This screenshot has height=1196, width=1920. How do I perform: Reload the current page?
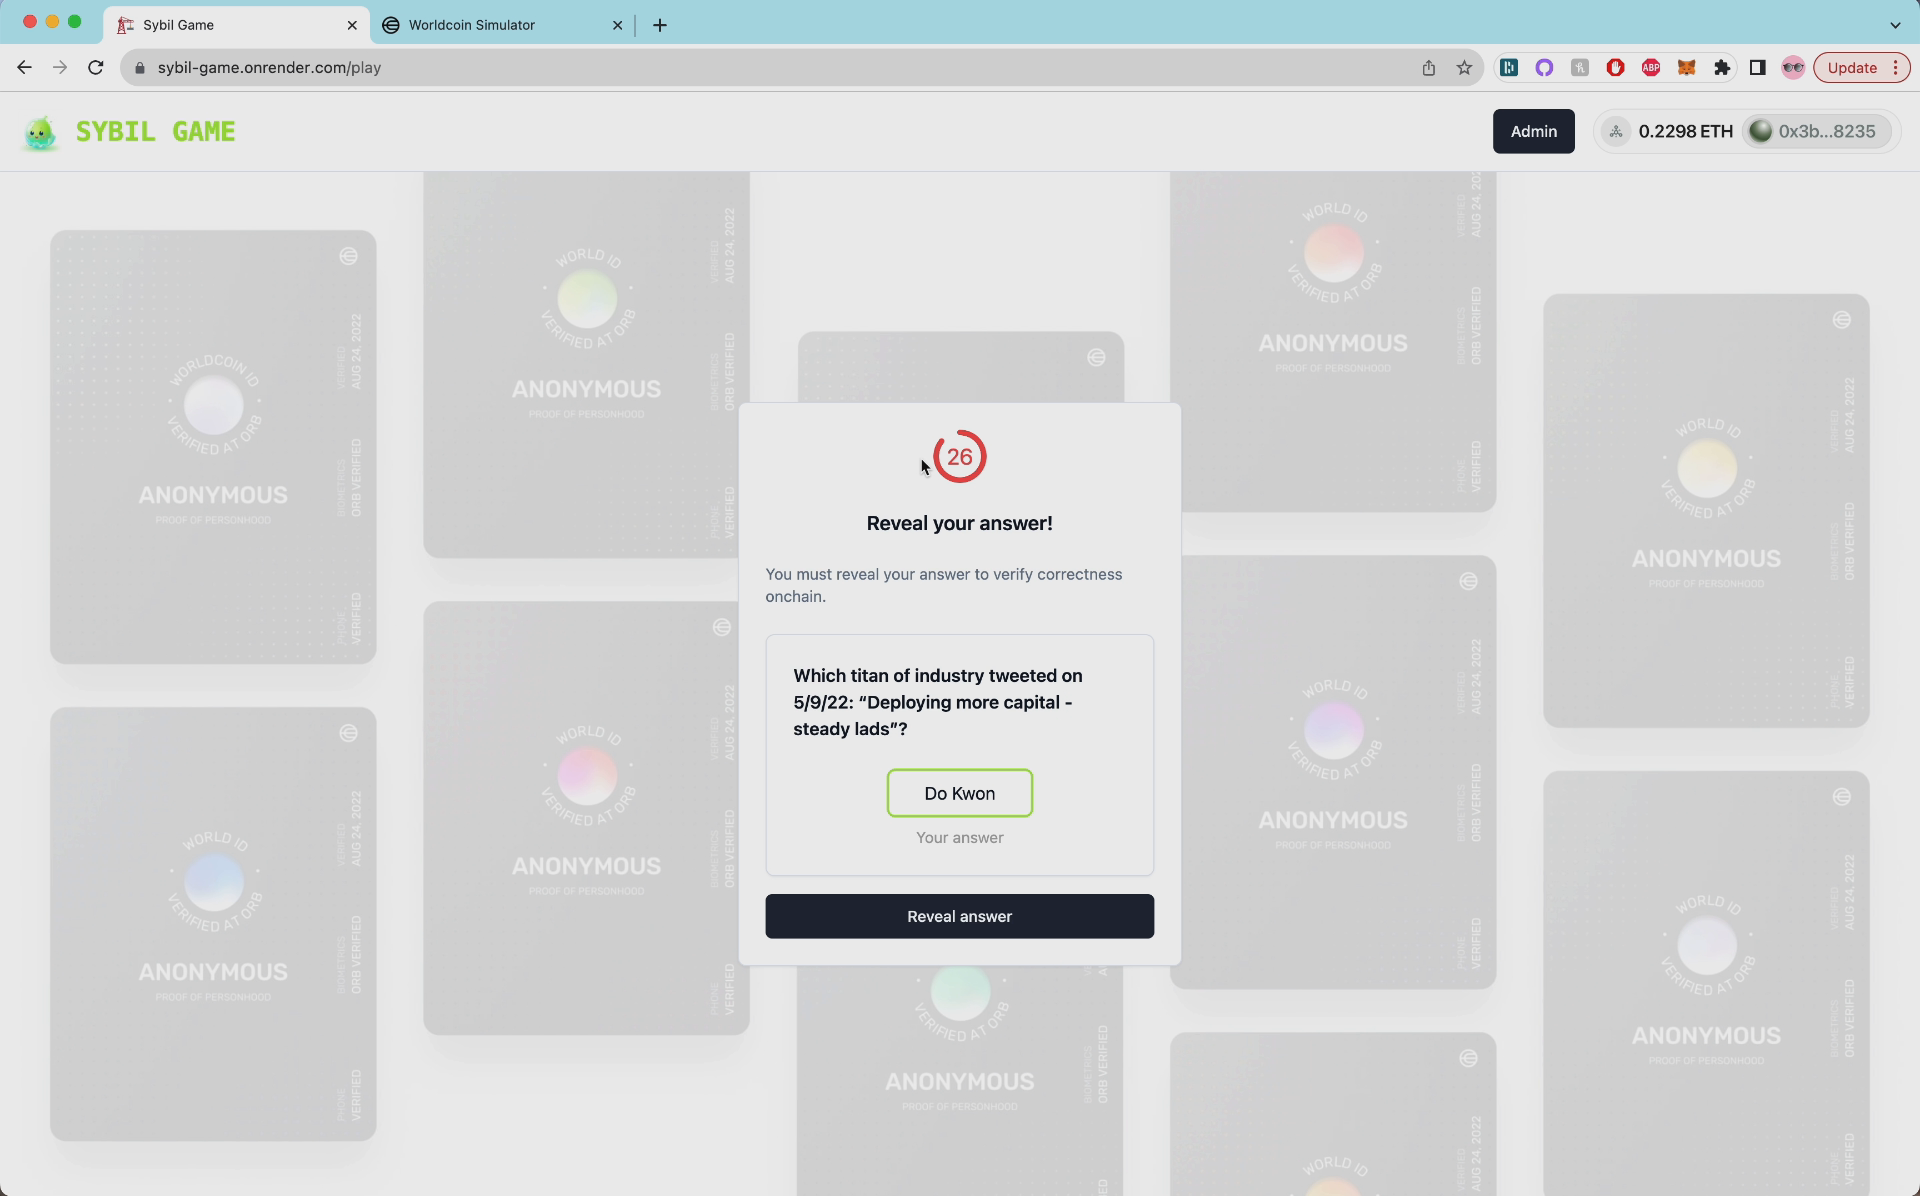pos(96,67)
